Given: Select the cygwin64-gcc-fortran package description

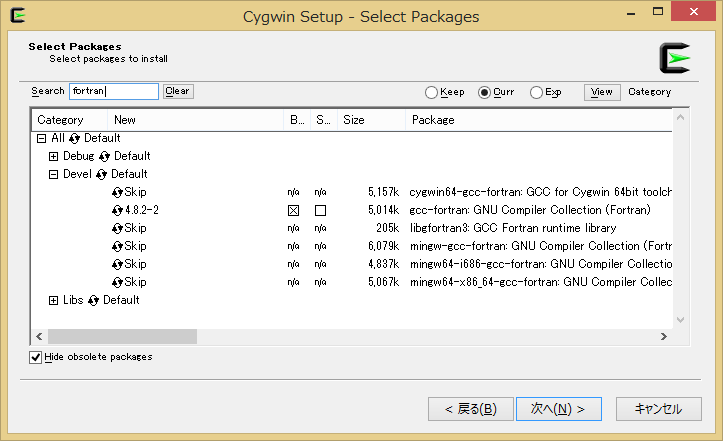Looking at the screenshot, I should point(540,192).
